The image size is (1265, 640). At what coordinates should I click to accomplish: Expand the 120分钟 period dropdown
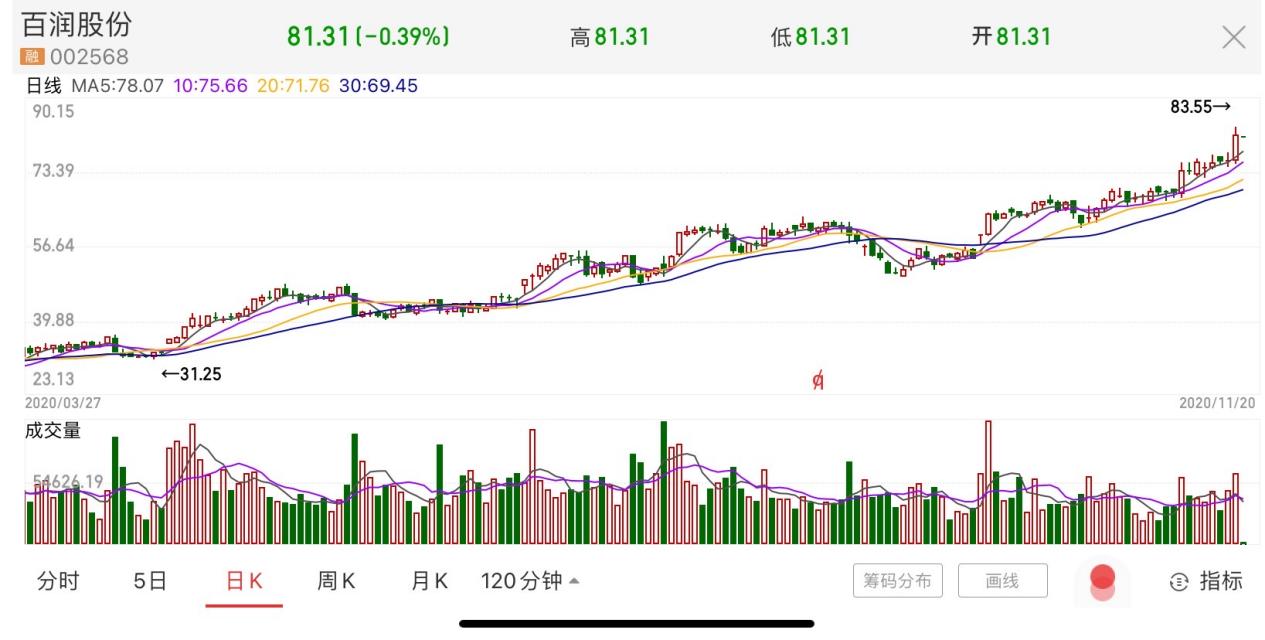point(529,581)
